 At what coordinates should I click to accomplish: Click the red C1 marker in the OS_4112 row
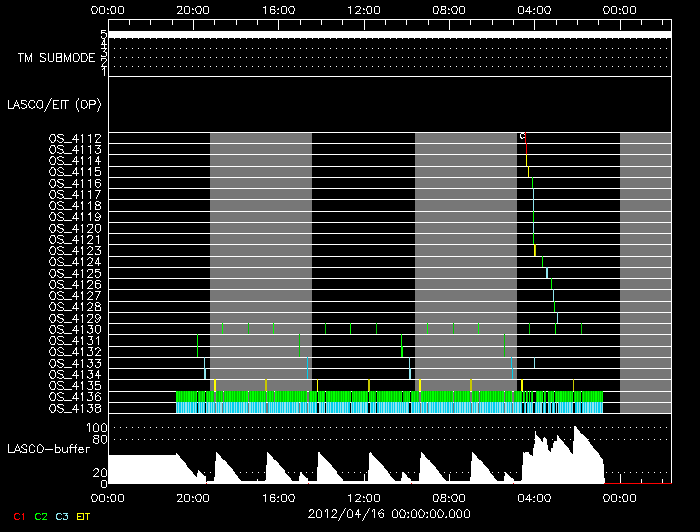(526, 138)
